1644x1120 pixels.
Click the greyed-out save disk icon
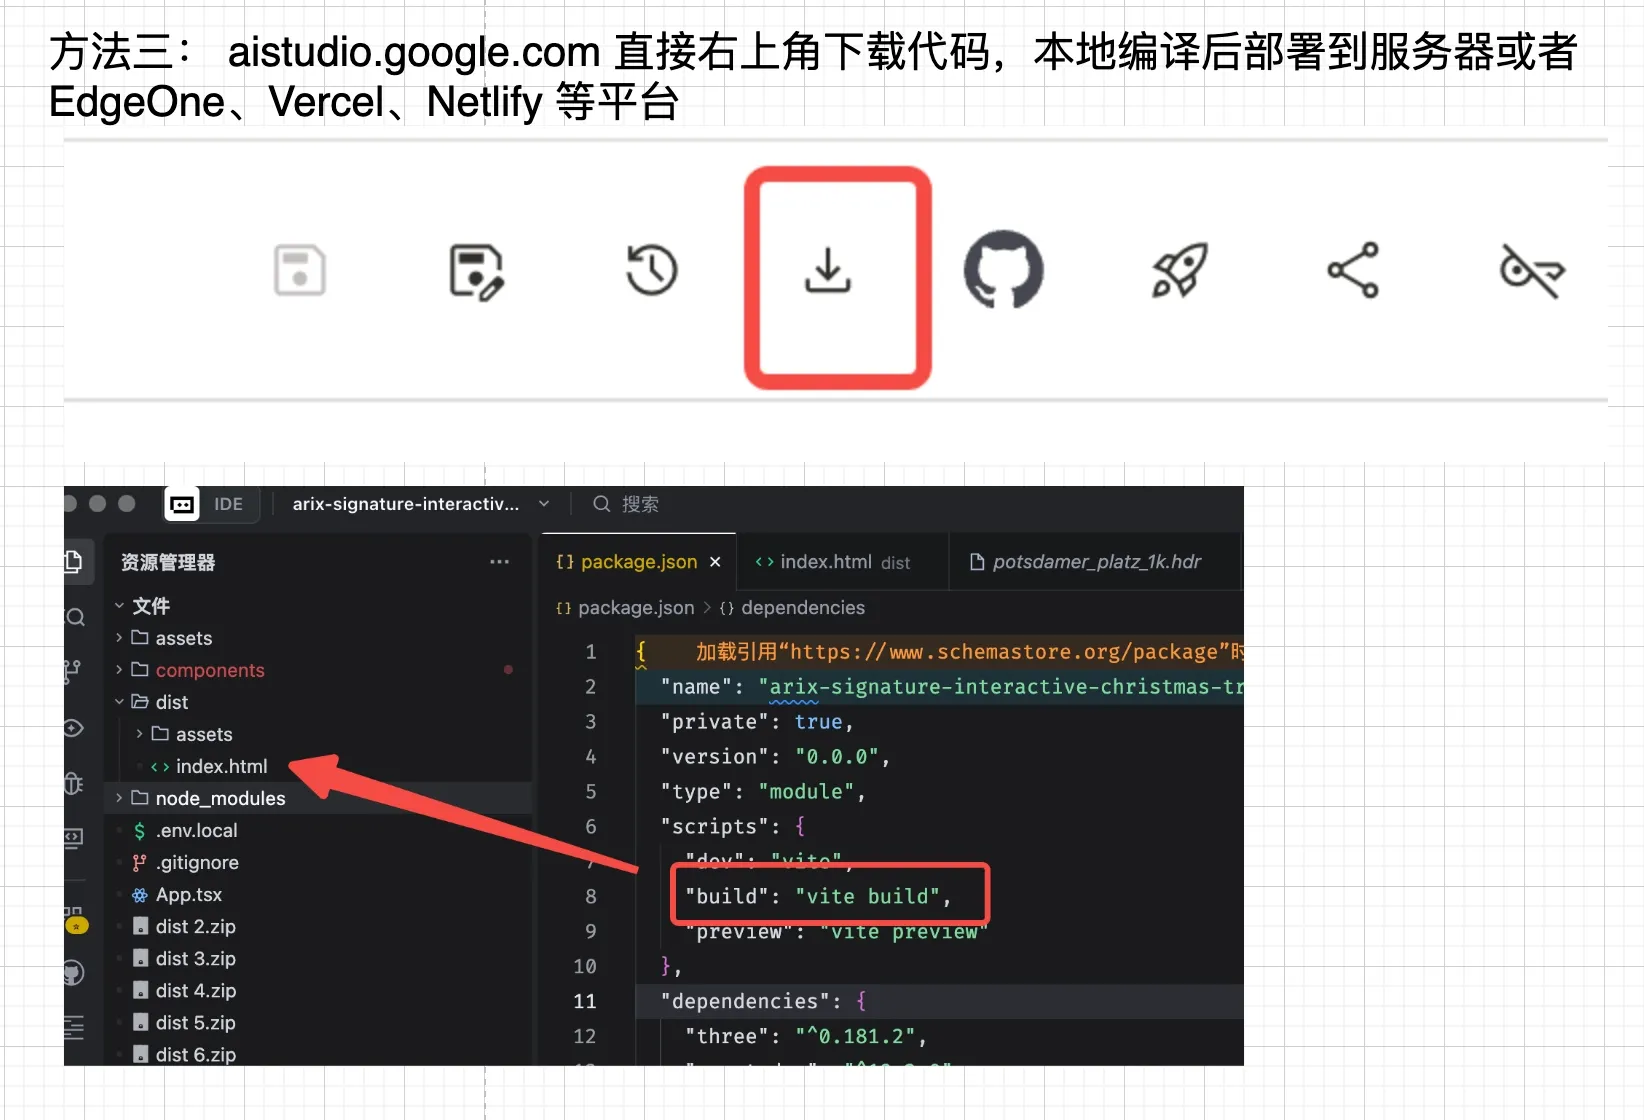[x=300, y=271]
